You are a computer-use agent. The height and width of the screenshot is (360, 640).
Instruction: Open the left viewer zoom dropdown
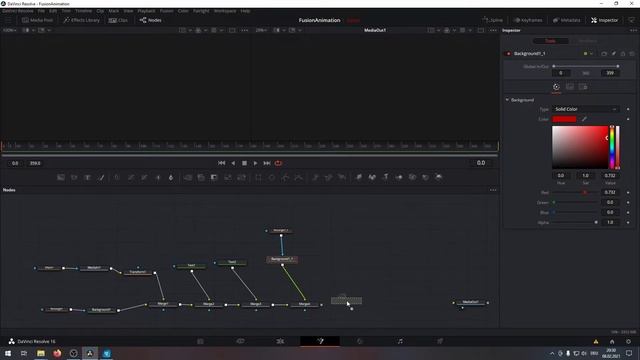[10, 30]
